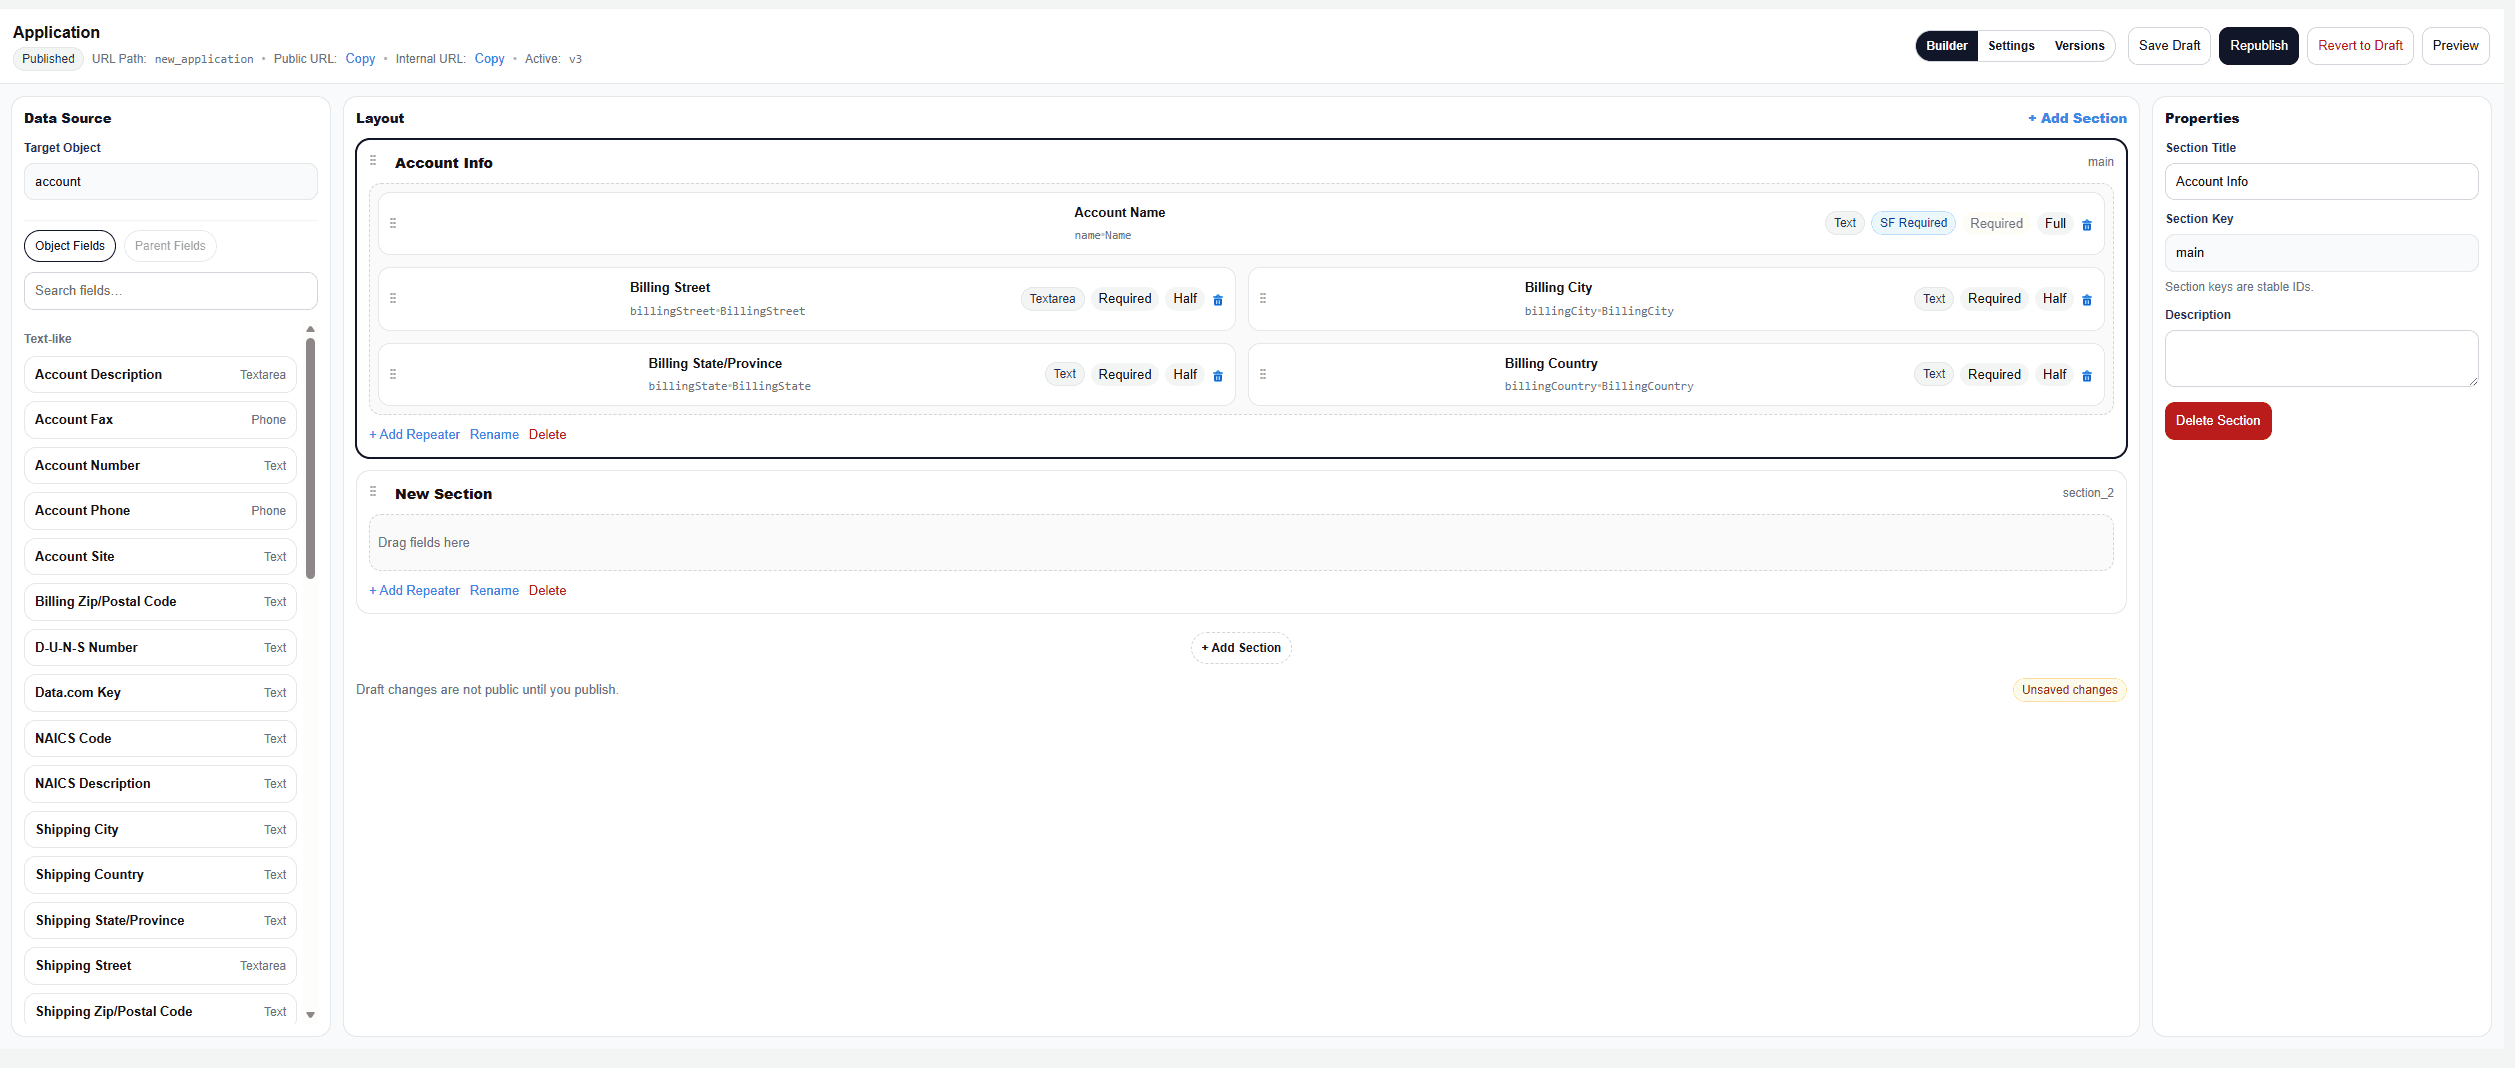
Task: Toggle Required on Billing Street field
Action: 1124,299
